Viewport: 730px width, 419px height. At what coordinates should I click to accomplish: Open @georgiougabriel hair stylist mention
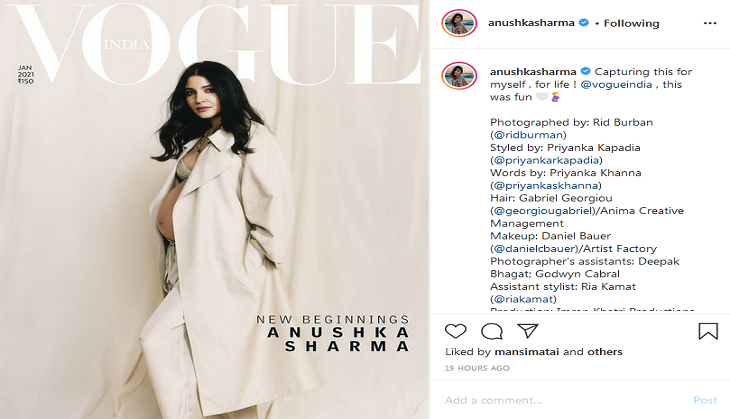coord(542,211)
